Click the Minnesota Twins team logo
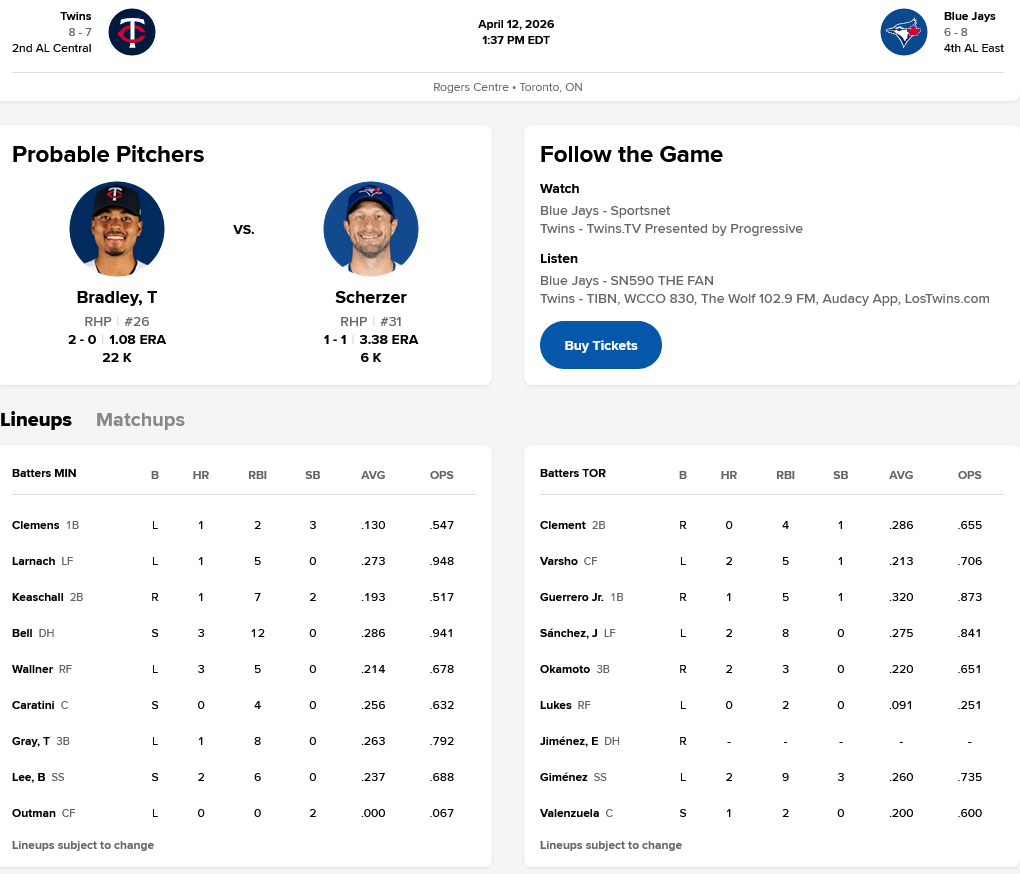This screenshot has height=874, width=1020. pos(132,32)
